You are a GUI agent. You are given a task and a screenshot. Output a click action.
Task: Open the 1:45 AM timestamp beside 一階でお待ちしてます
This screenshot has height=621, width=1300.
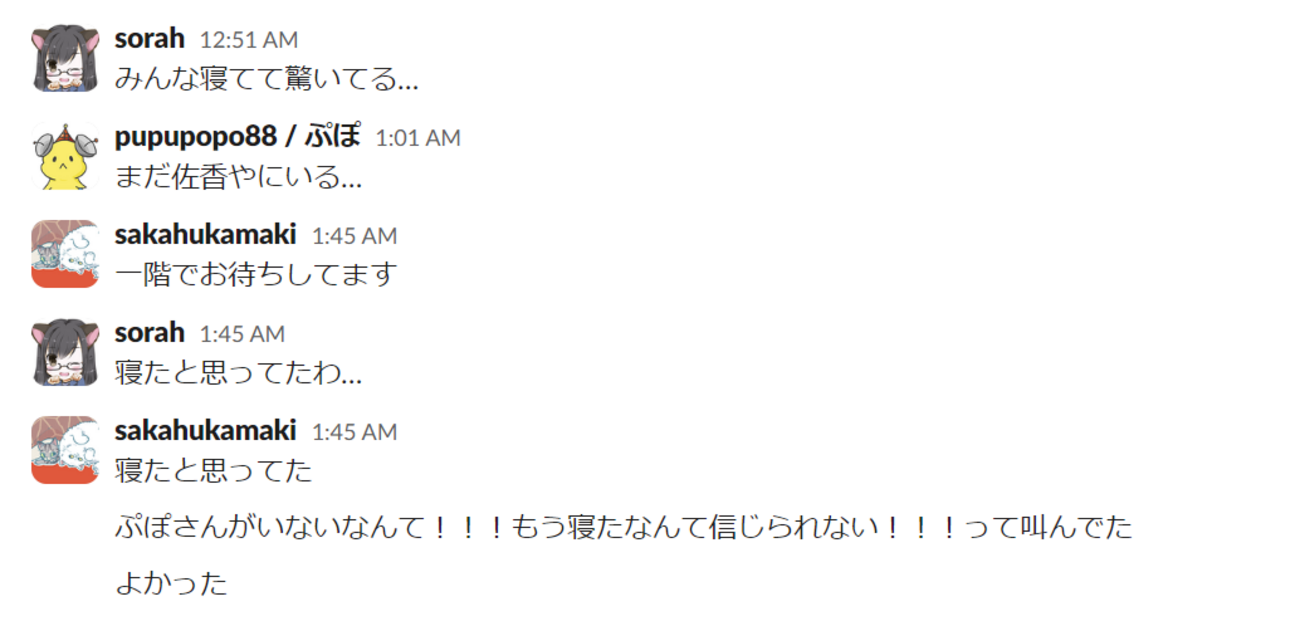pyautogui.click(x=354, y=236)
